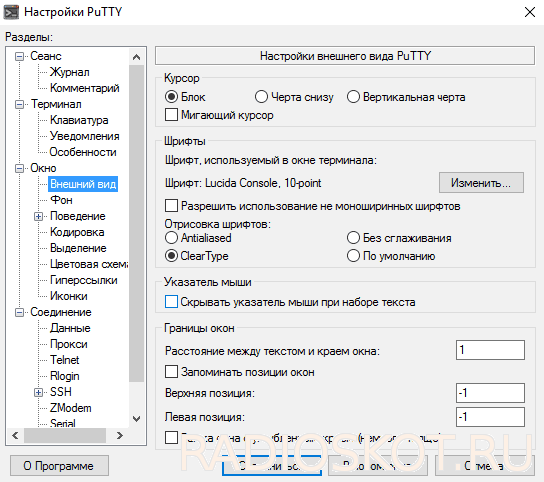
Task: Click the horizontal scrollbar thumb in tree
Action: (65, 436)
